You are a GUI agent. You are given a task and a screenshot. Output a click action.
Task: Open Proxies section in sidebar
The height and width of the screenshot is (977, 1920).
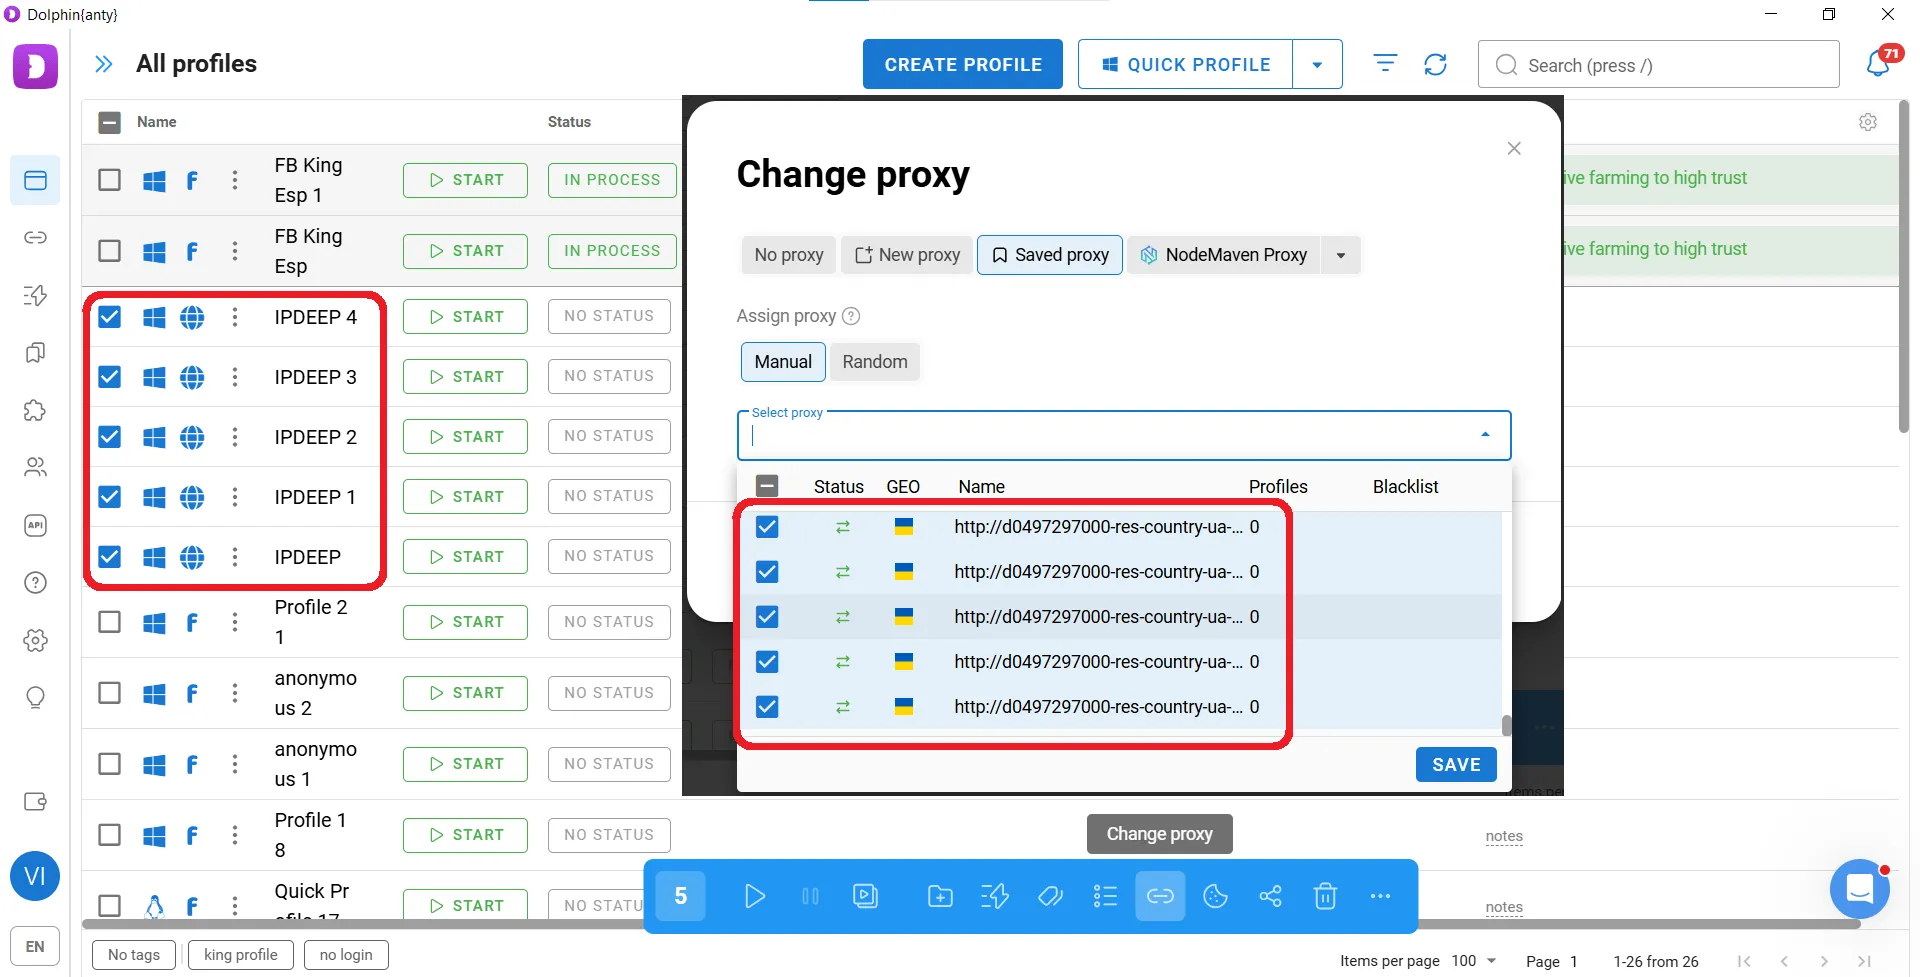(x=35, y=238)
